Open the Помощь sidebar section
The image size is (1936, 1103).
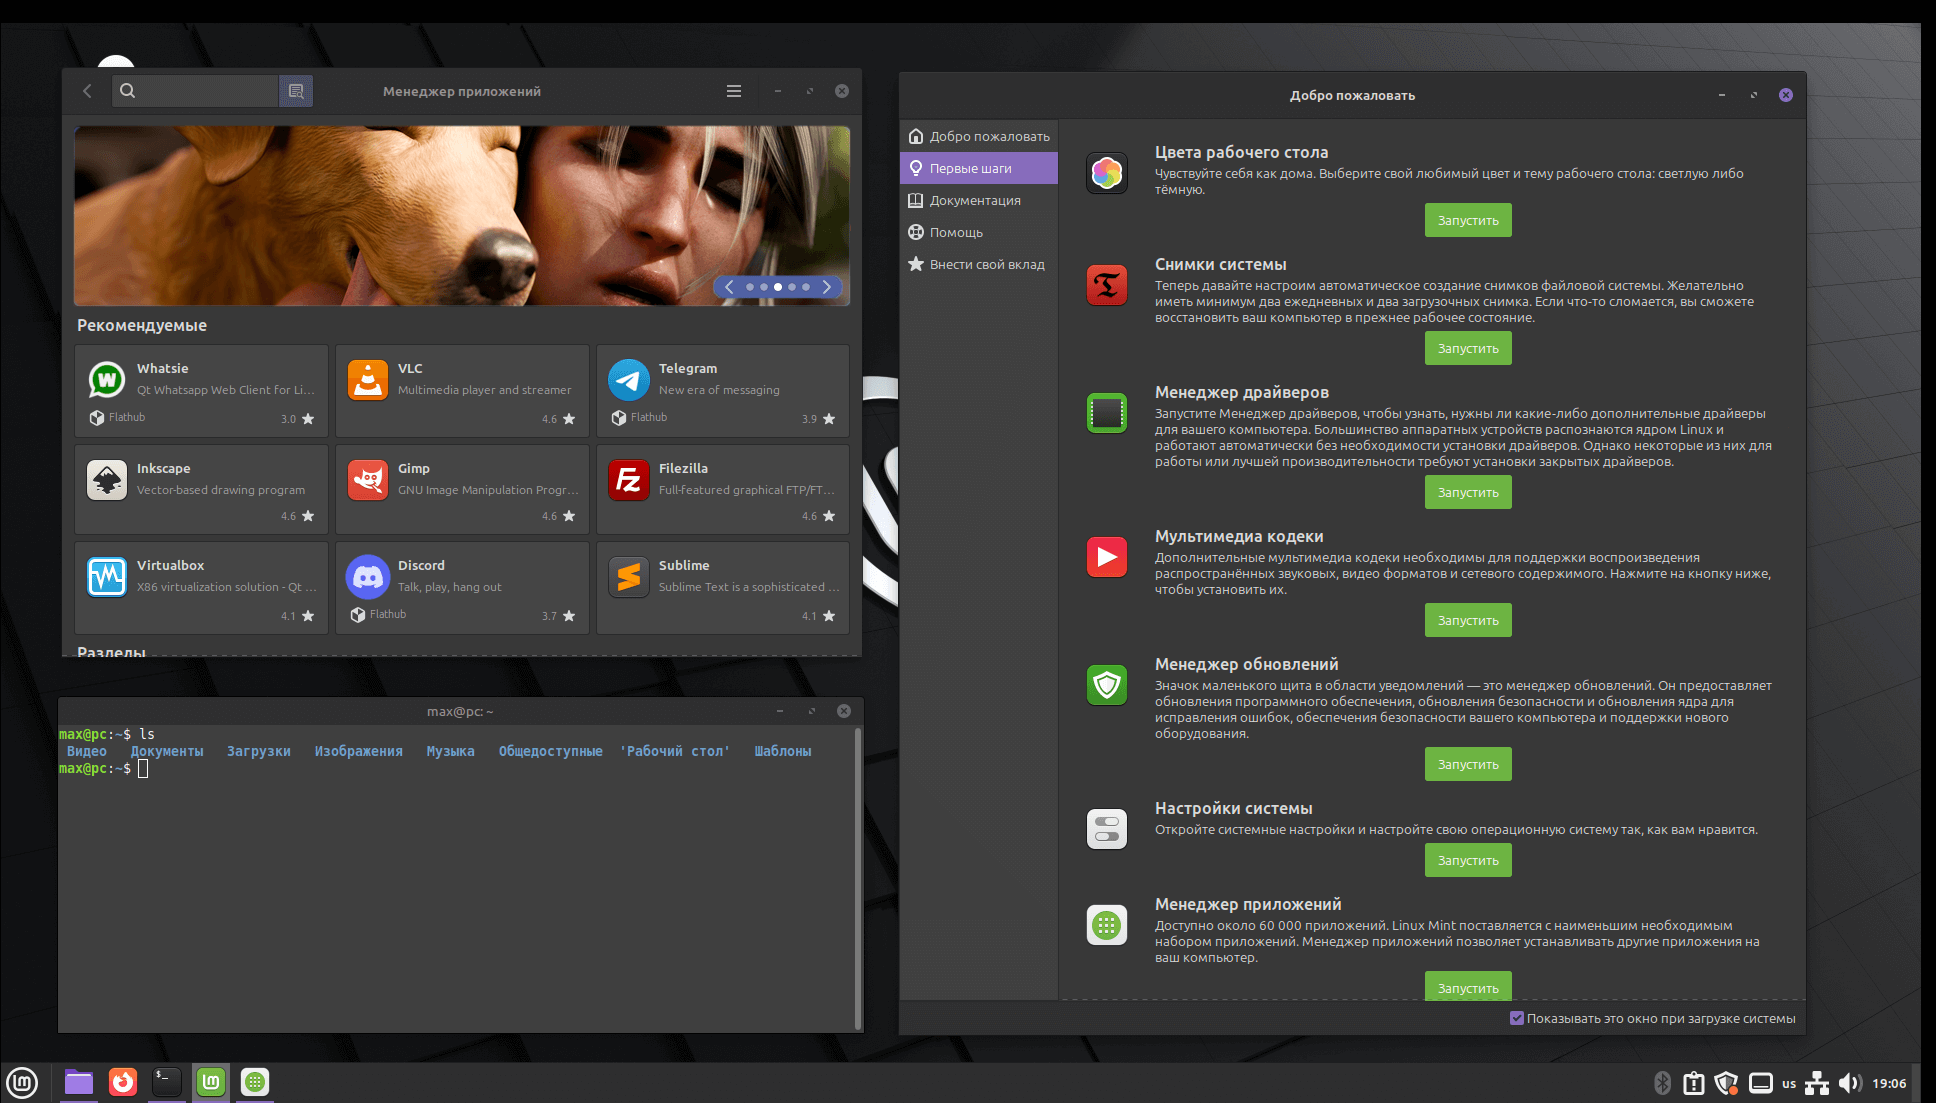[956, 232]
